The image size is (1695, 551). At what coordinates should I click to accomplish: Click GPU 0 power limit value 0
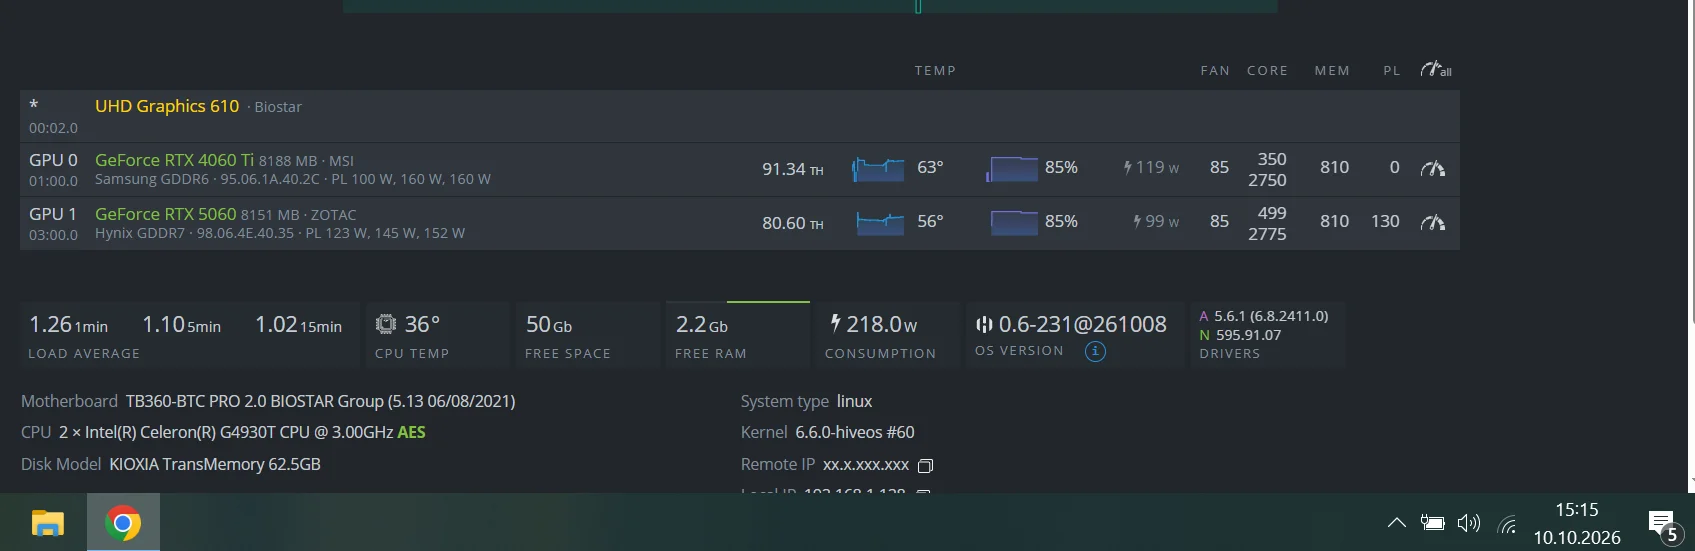point(1394,167)
